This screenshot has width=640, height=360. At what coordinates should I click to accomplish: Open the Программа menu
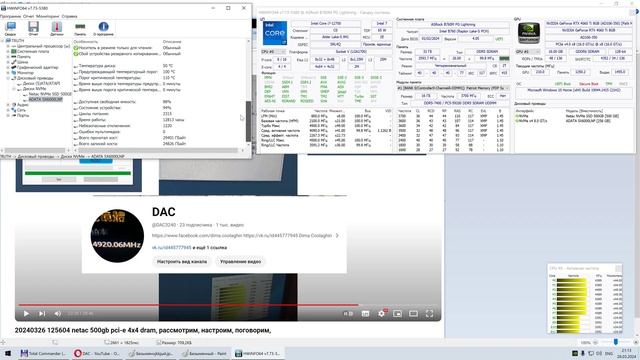coord(10,16)
